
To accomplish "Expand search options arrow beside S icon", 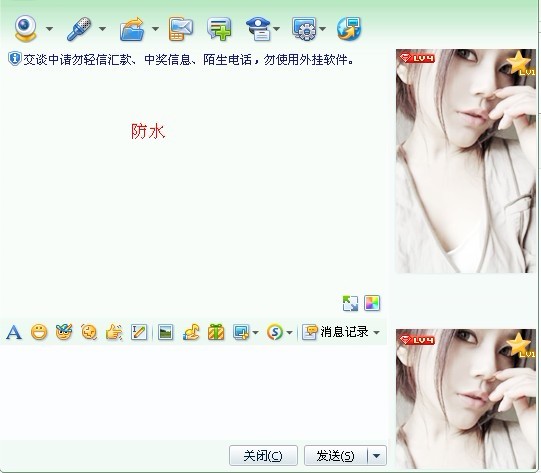I will pos(289,333).
